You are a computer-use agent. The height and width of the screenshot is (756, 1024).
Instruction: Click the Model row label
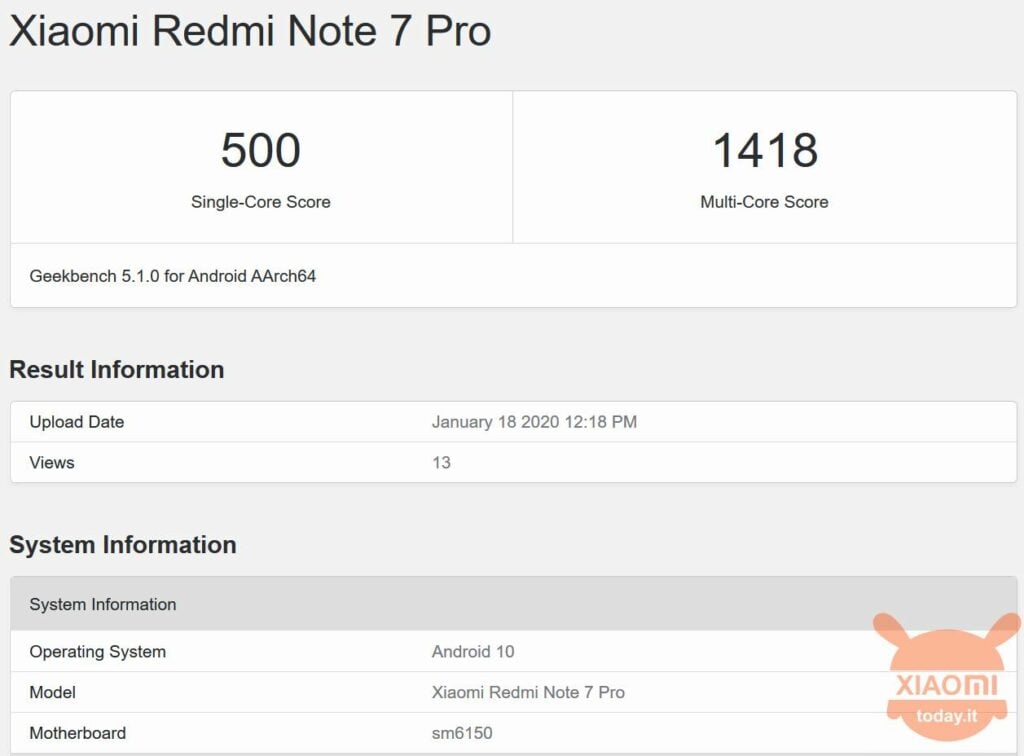(x=52, y=692)
